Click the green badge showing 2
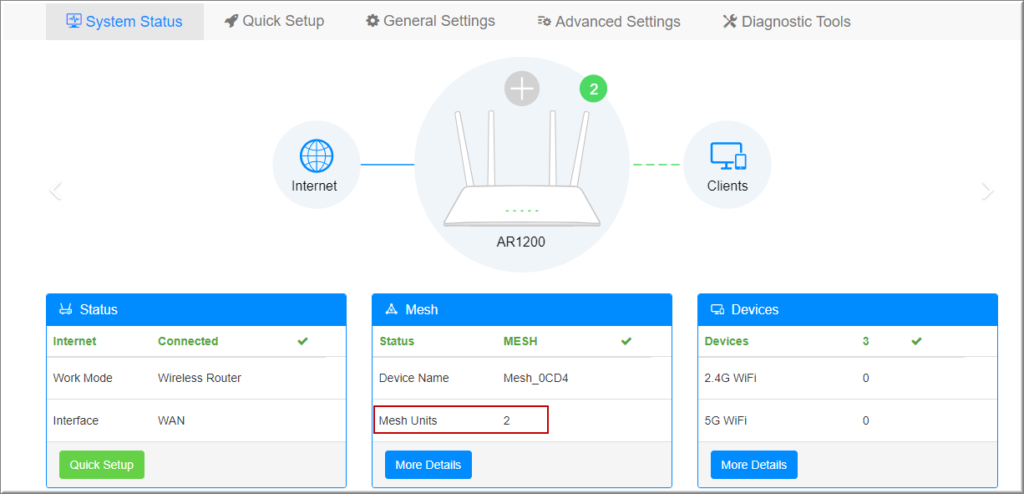 point(593,89)
